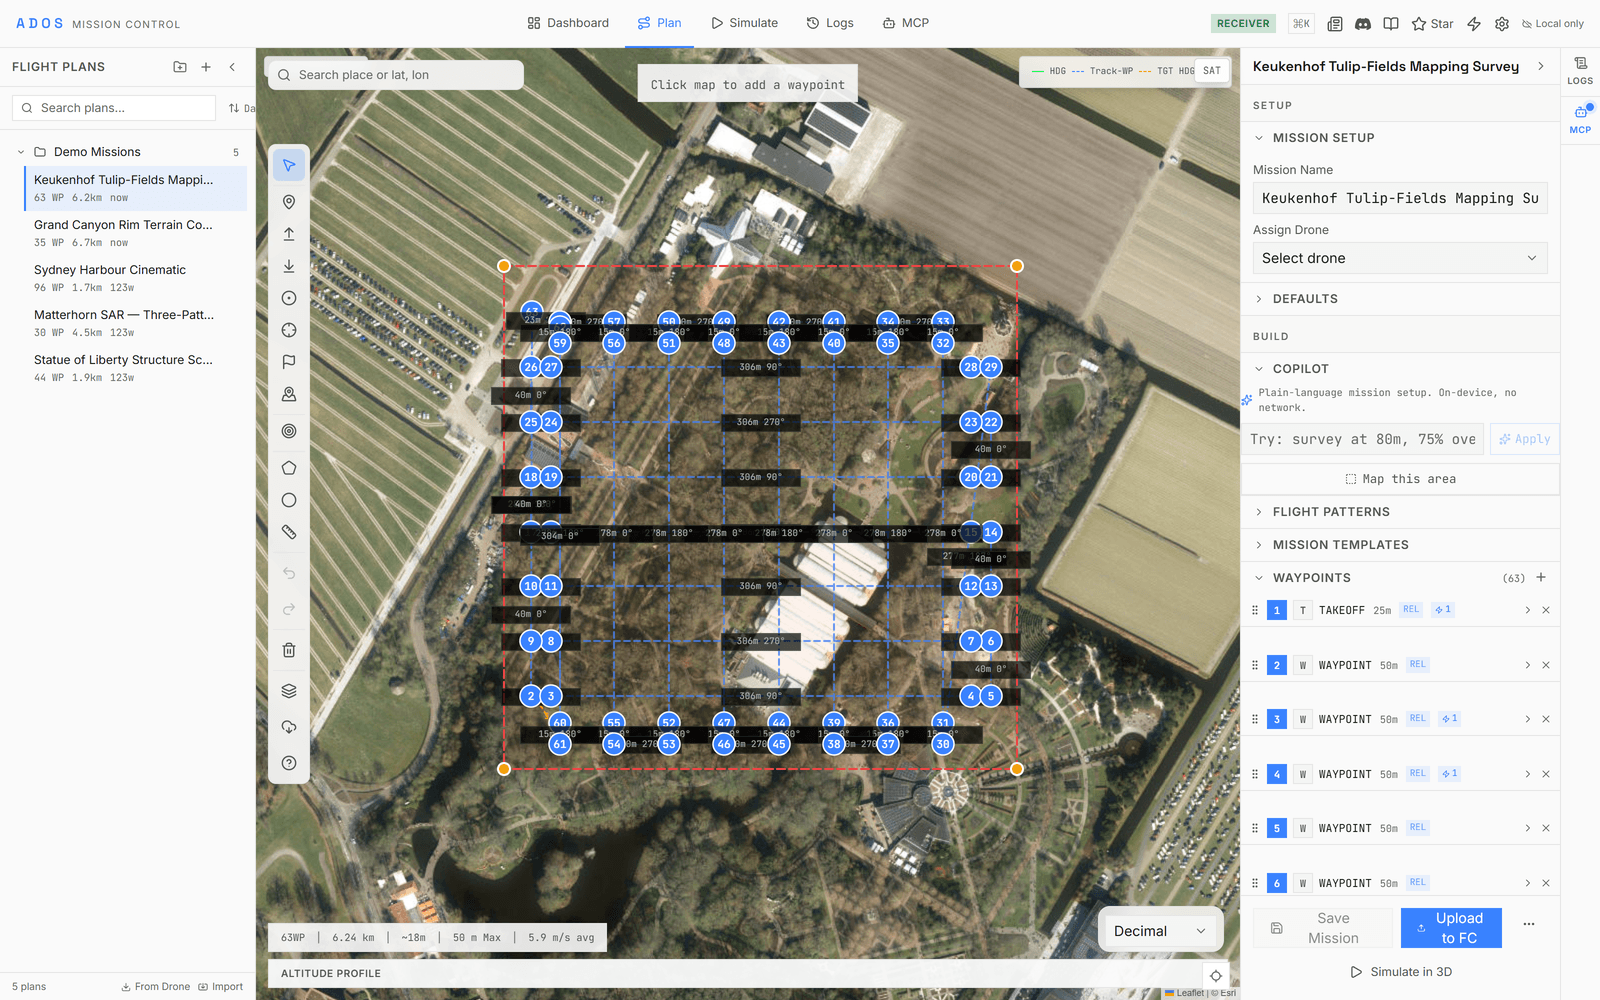Click Upload to FC button

1451,928
